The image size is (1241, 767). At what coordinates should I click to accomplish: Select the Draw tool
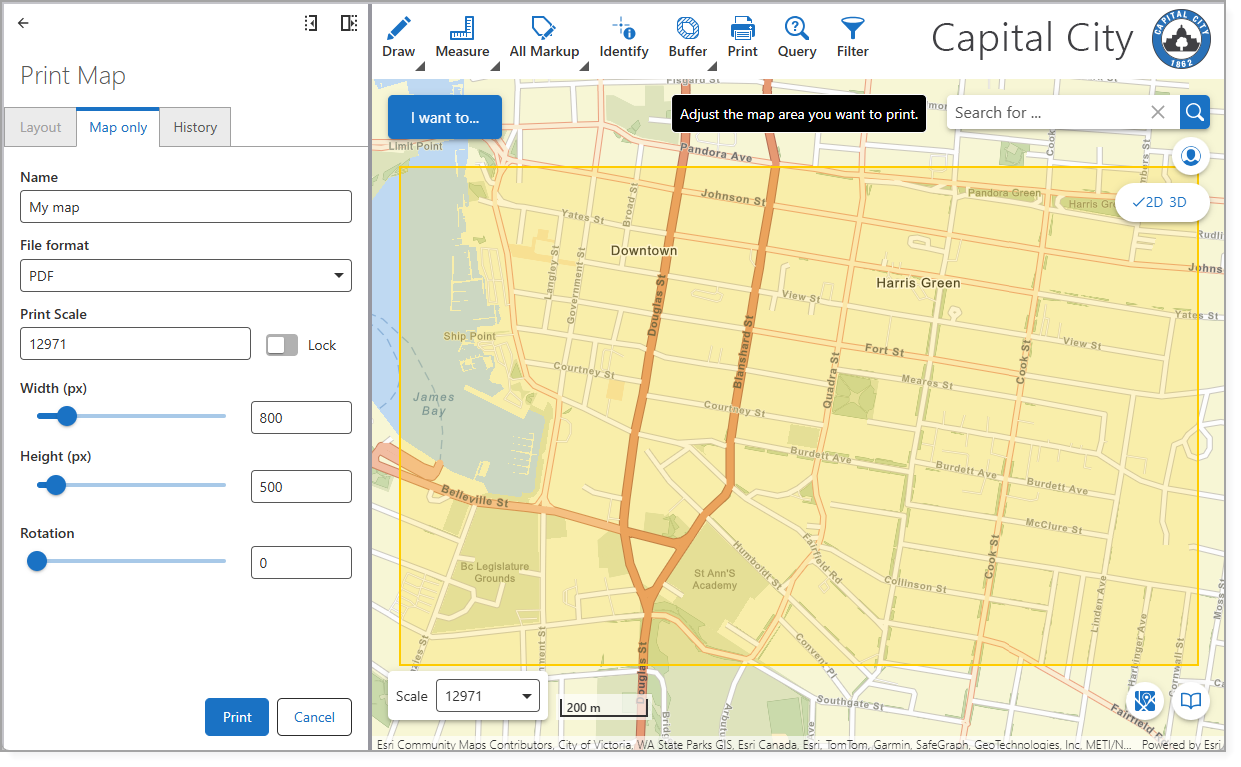[x=398, y=37]
